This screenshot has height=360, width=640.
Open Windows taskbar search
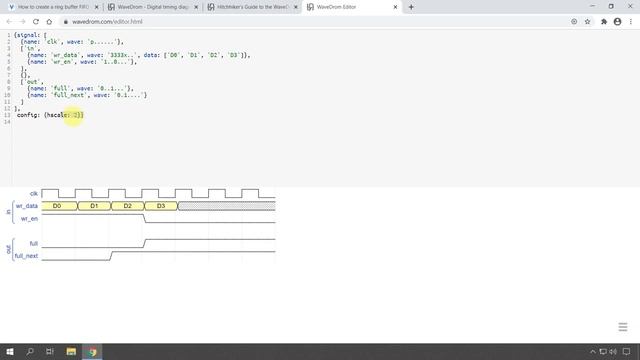pyautogui.click(x=30, y=351)
